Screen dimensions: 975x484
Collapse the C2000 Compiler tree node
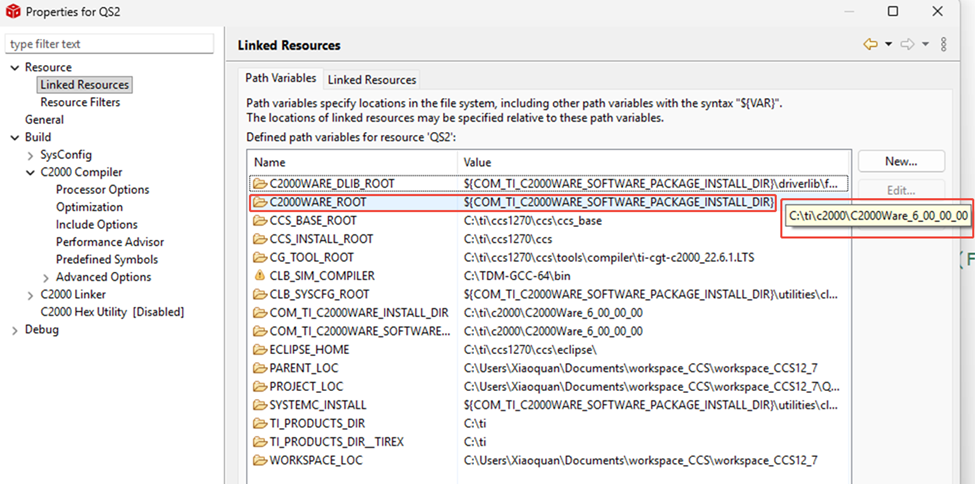30,172
